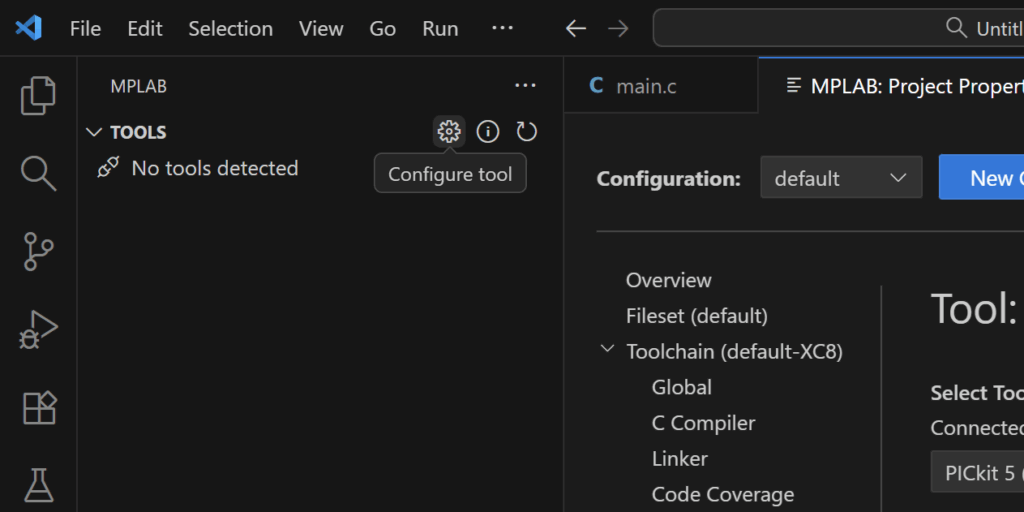The height and width of the screenshot is (512, 1024).
Task: Open Run and Debug view
Action: (38, 329)
